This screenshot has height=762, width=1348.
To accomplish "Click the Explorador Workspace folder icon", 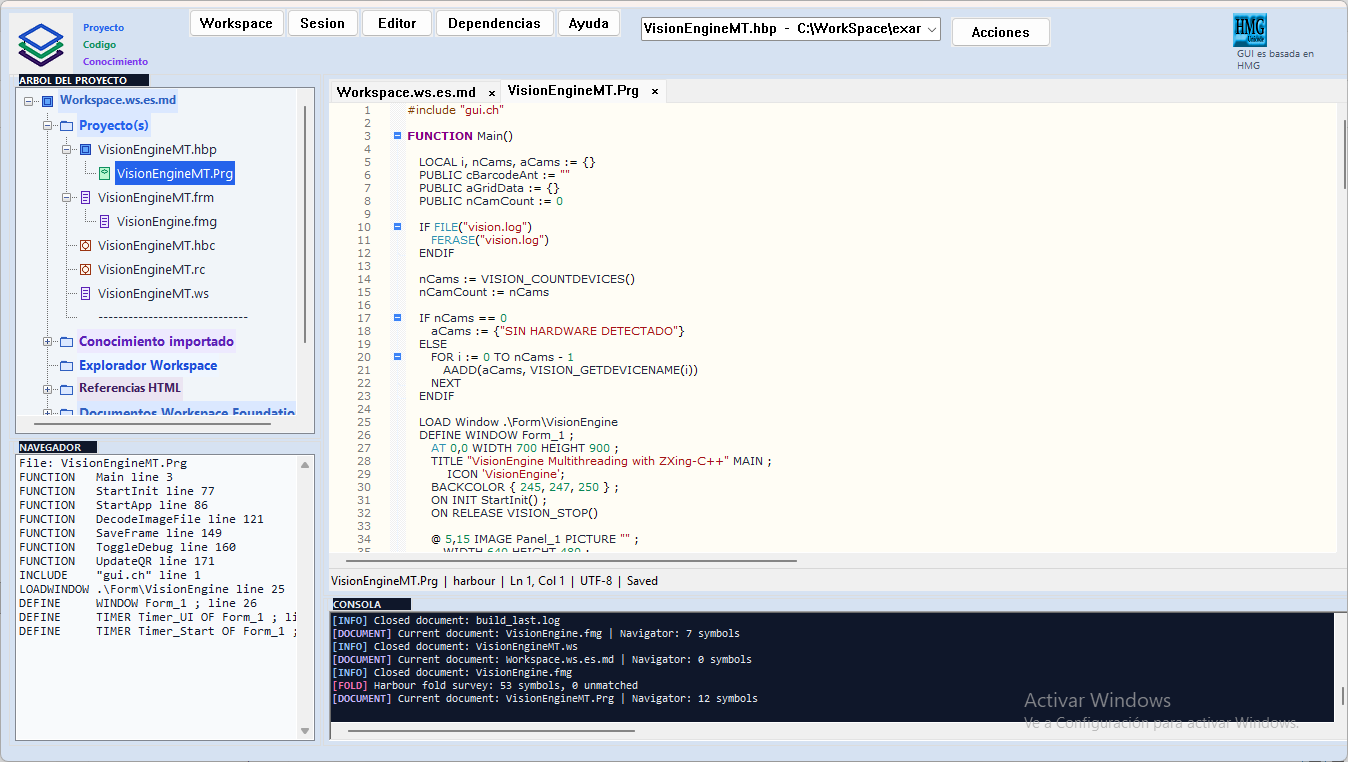I will (x=66, y=366).
